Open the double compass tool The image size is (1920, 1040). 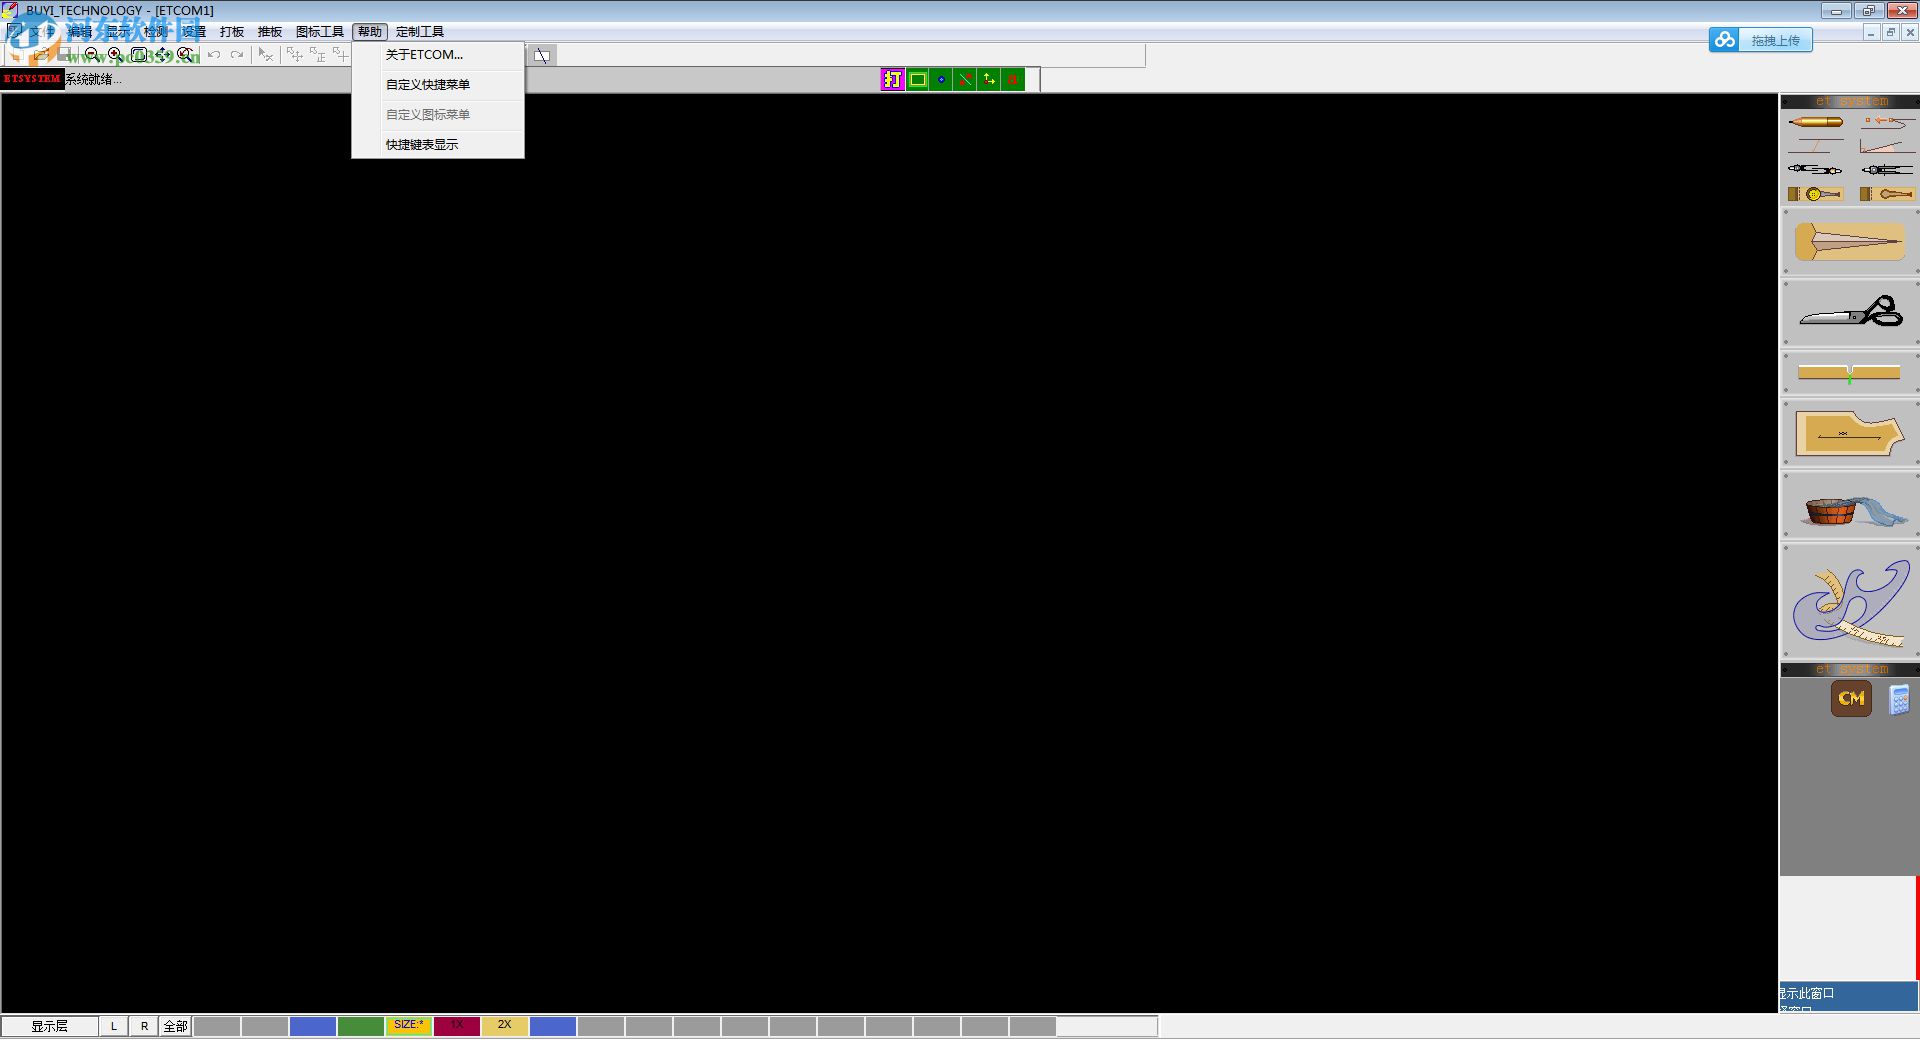pos(1815,170)
